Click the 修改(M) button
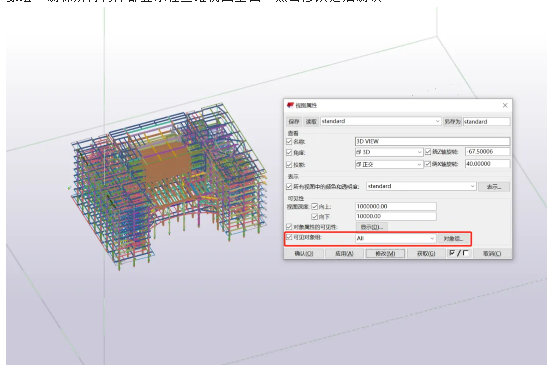556x372 pixels. coord(385,254)
